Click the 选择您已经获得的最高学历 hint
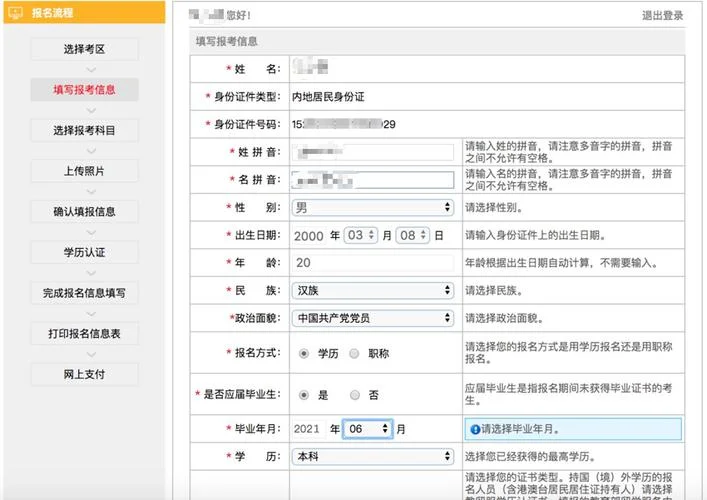This screenshot has width=707, height=500. tap(530, 457)
